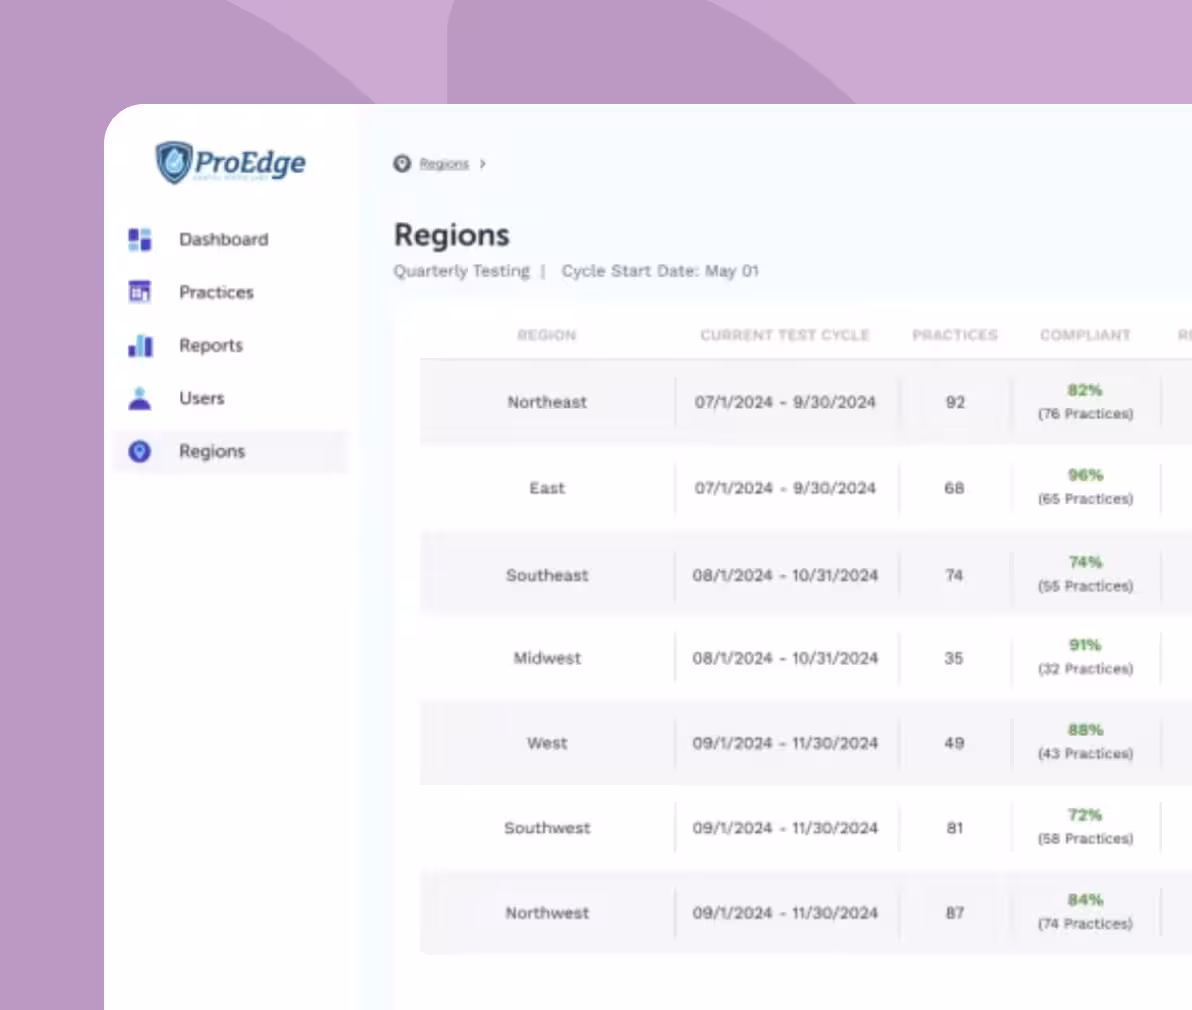Click Northwest test cycle 09/1/2024 - 11/30/2024
This screenshot has height=1010, width=1192.
tap(785, 913)
